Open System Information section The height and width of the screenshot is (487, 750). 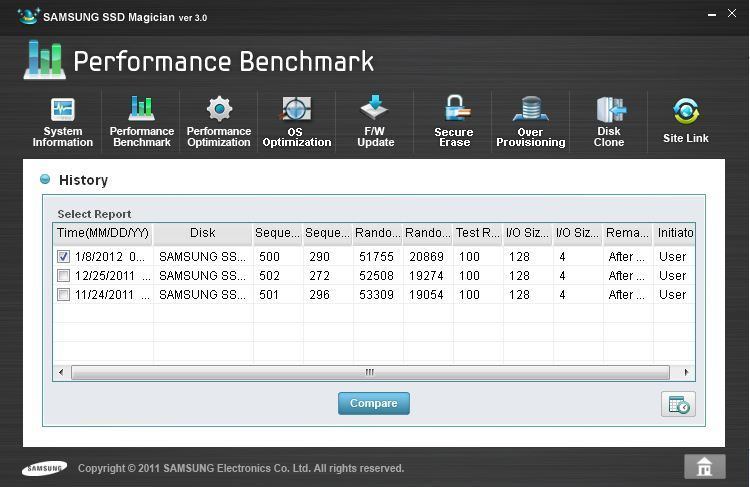pyautogui.click(x=63, y=122)
